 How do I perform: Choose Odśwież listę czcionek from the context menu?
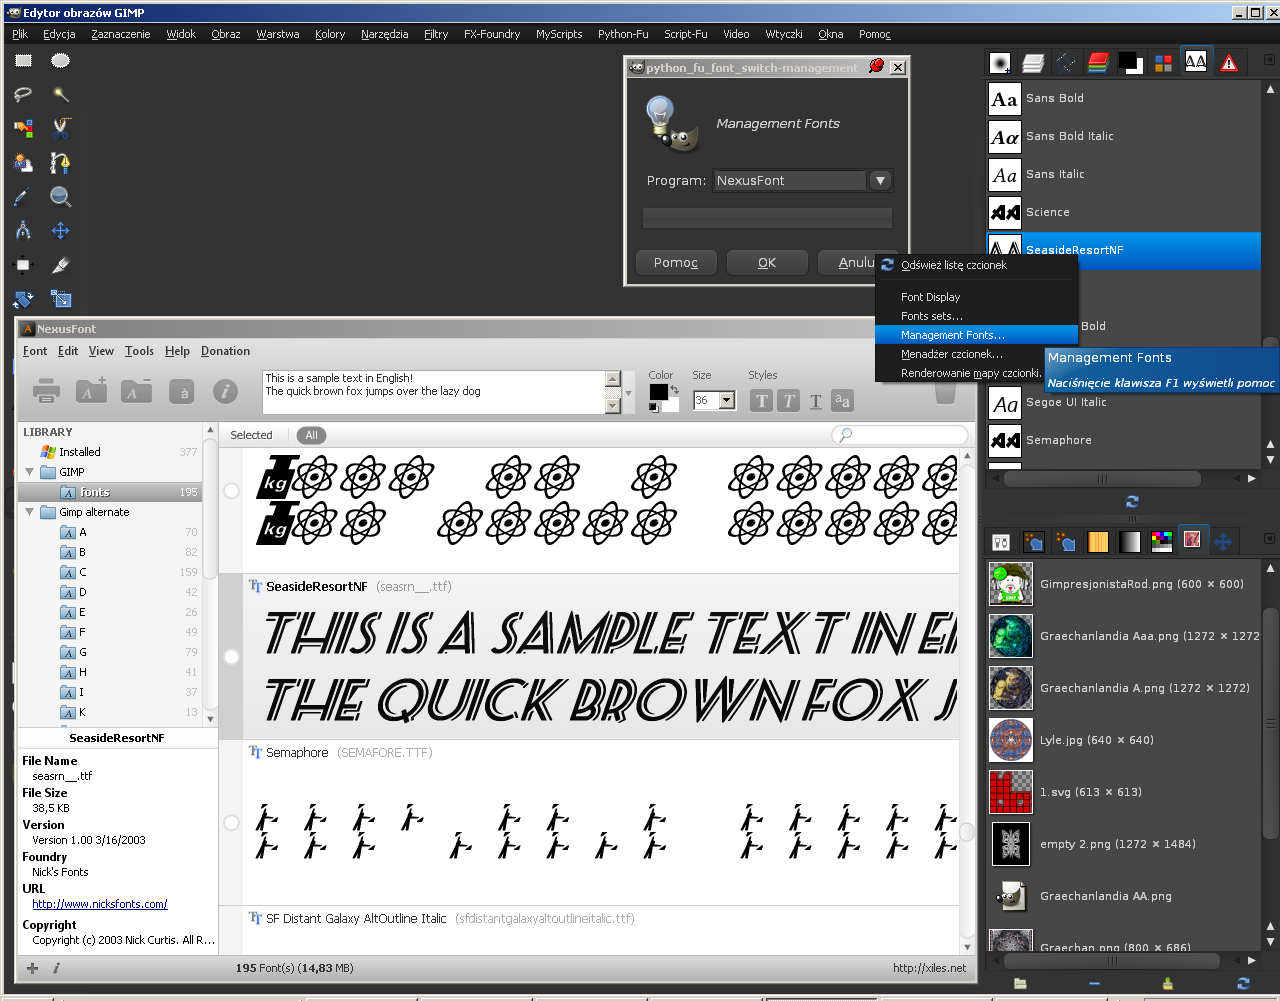coord(976,265)
